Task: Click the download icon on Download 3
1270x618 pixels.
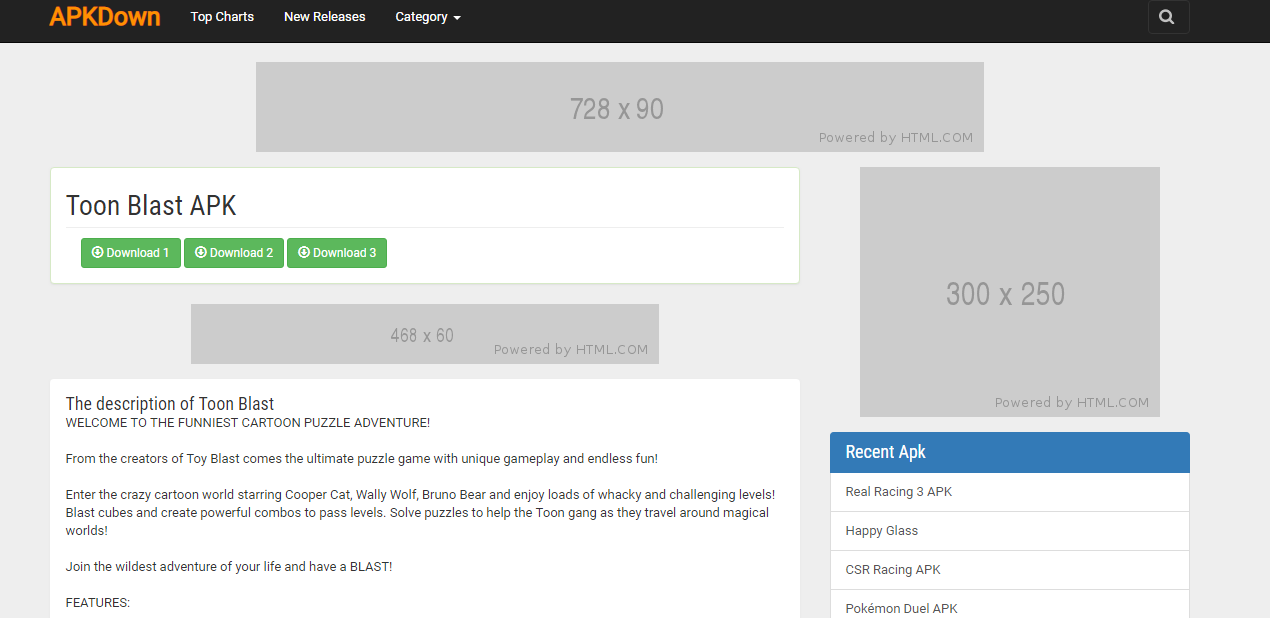Action: tap(304, 253)
